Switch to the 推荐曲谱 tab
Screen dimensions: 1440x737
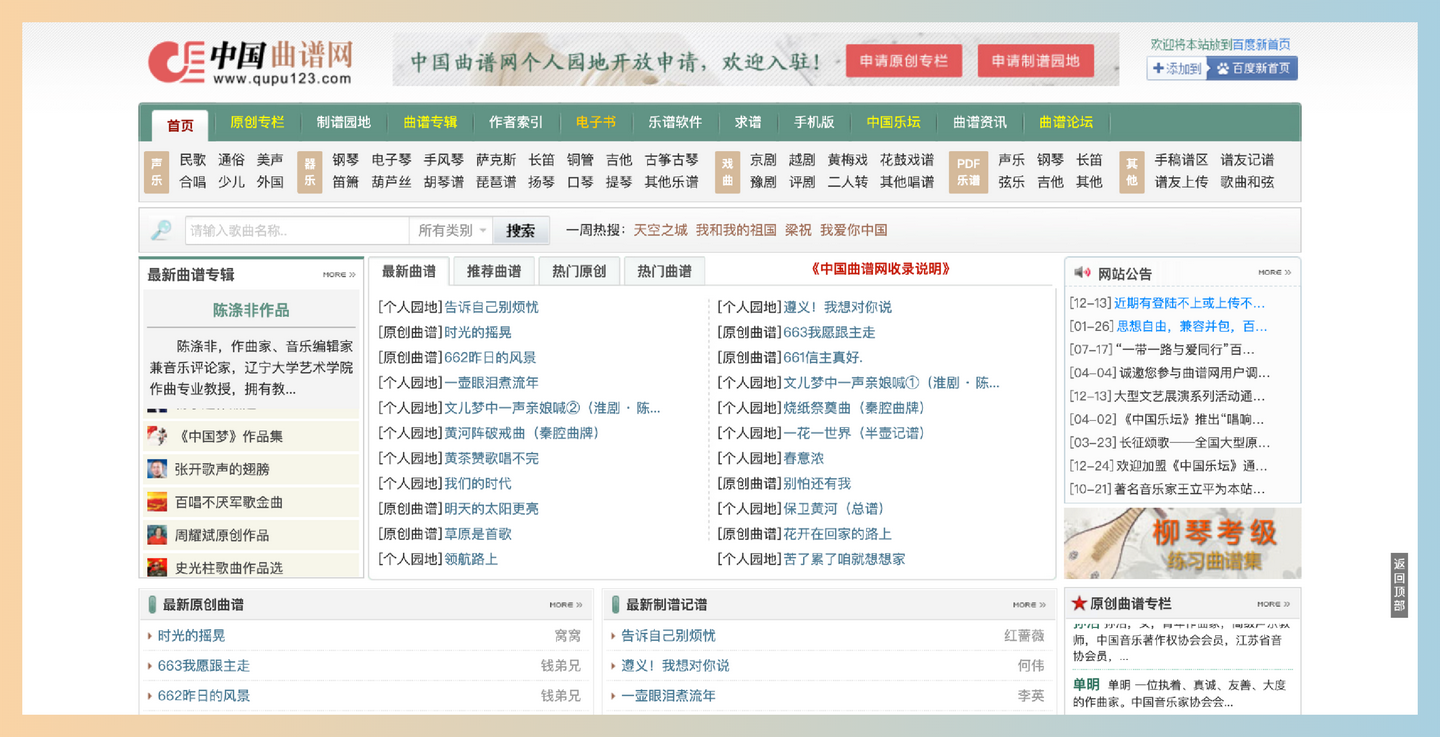click(494, 270)
